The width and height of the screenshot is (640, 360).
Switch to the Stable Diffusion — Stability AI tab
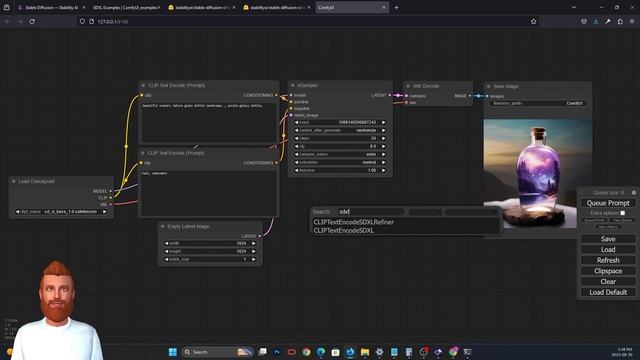tap(51, 7)
